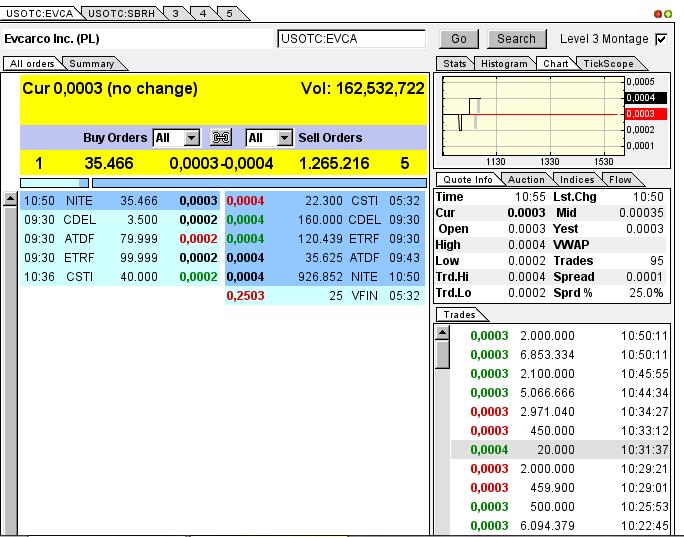
Task: Select the Summary tab
Action: [x=92, y=64]
